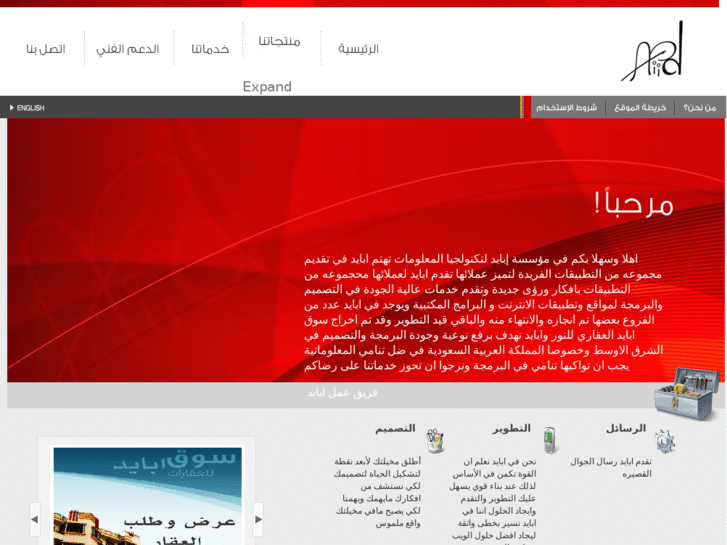Click the عرض وطلب العقار caption
The image size is (727, 545).
pyautogui.click(x=180, y=531)
